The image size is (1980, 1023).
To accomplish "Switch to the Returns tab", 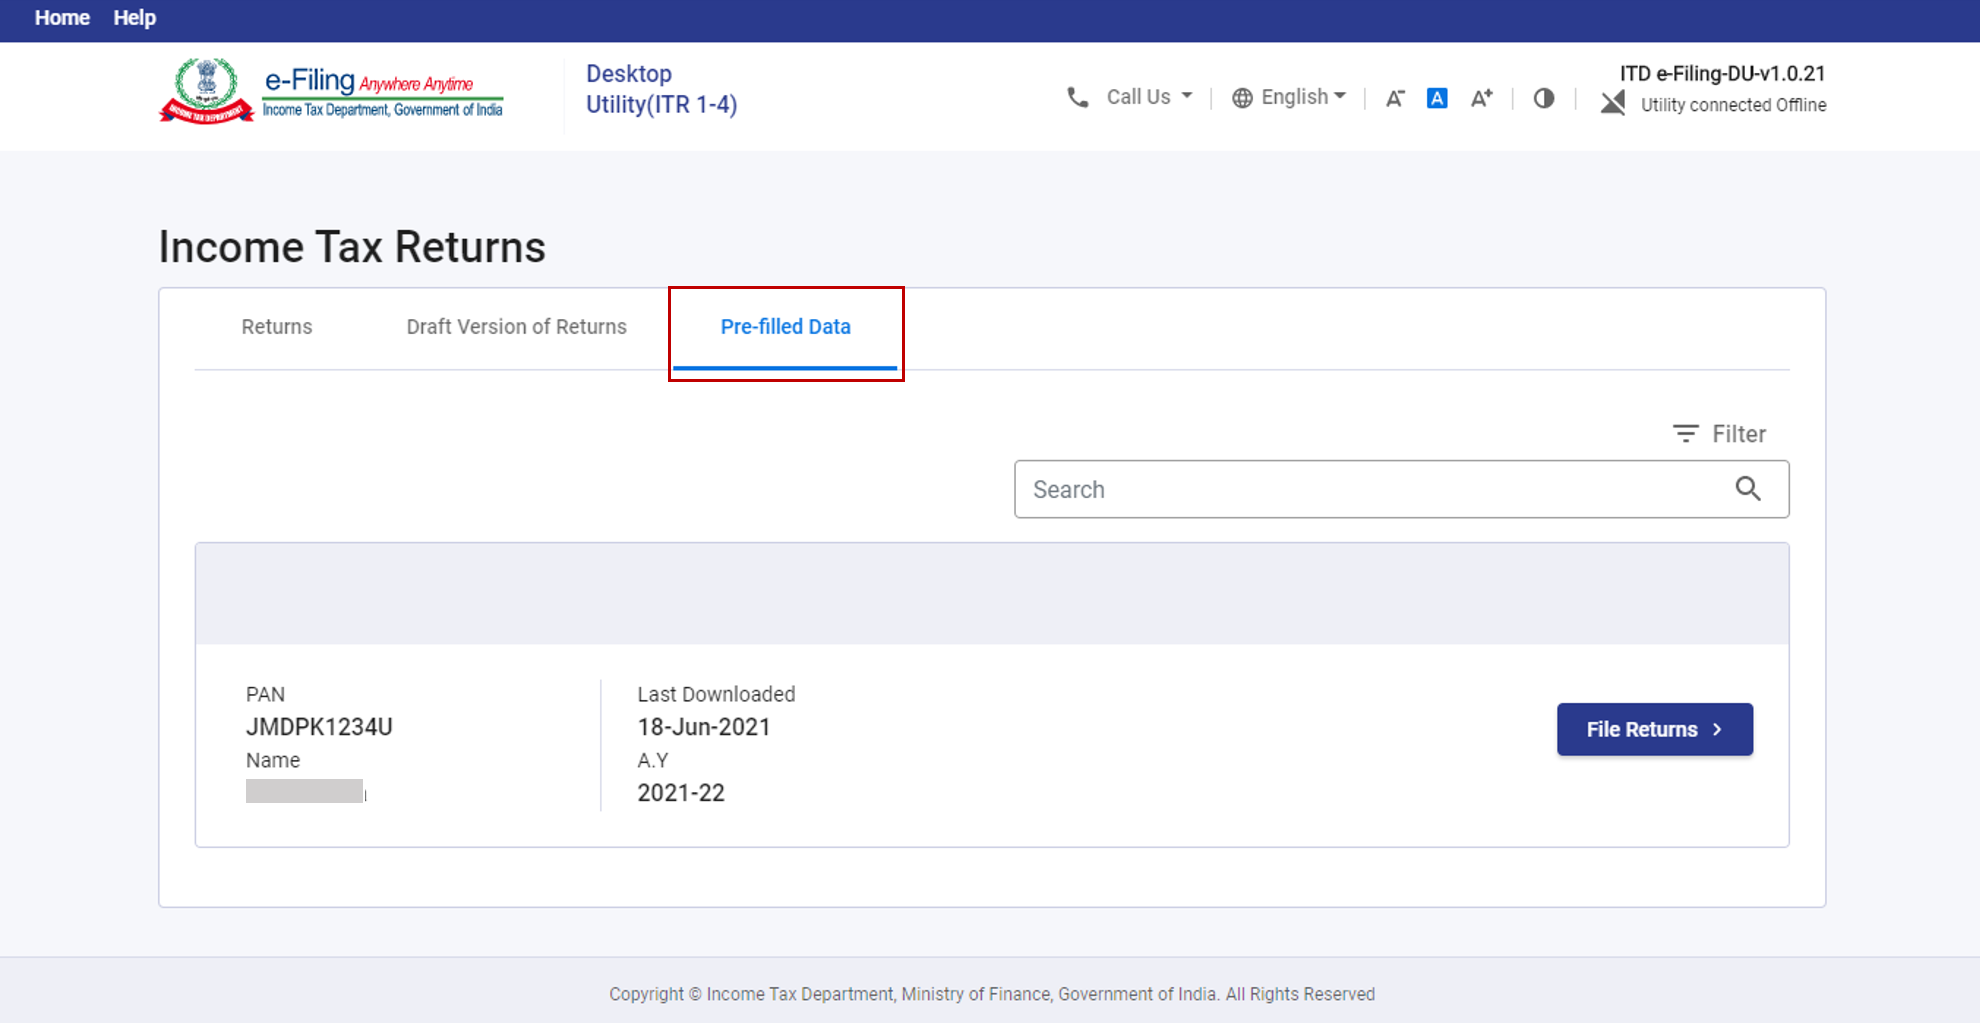I will pos(276,326).
